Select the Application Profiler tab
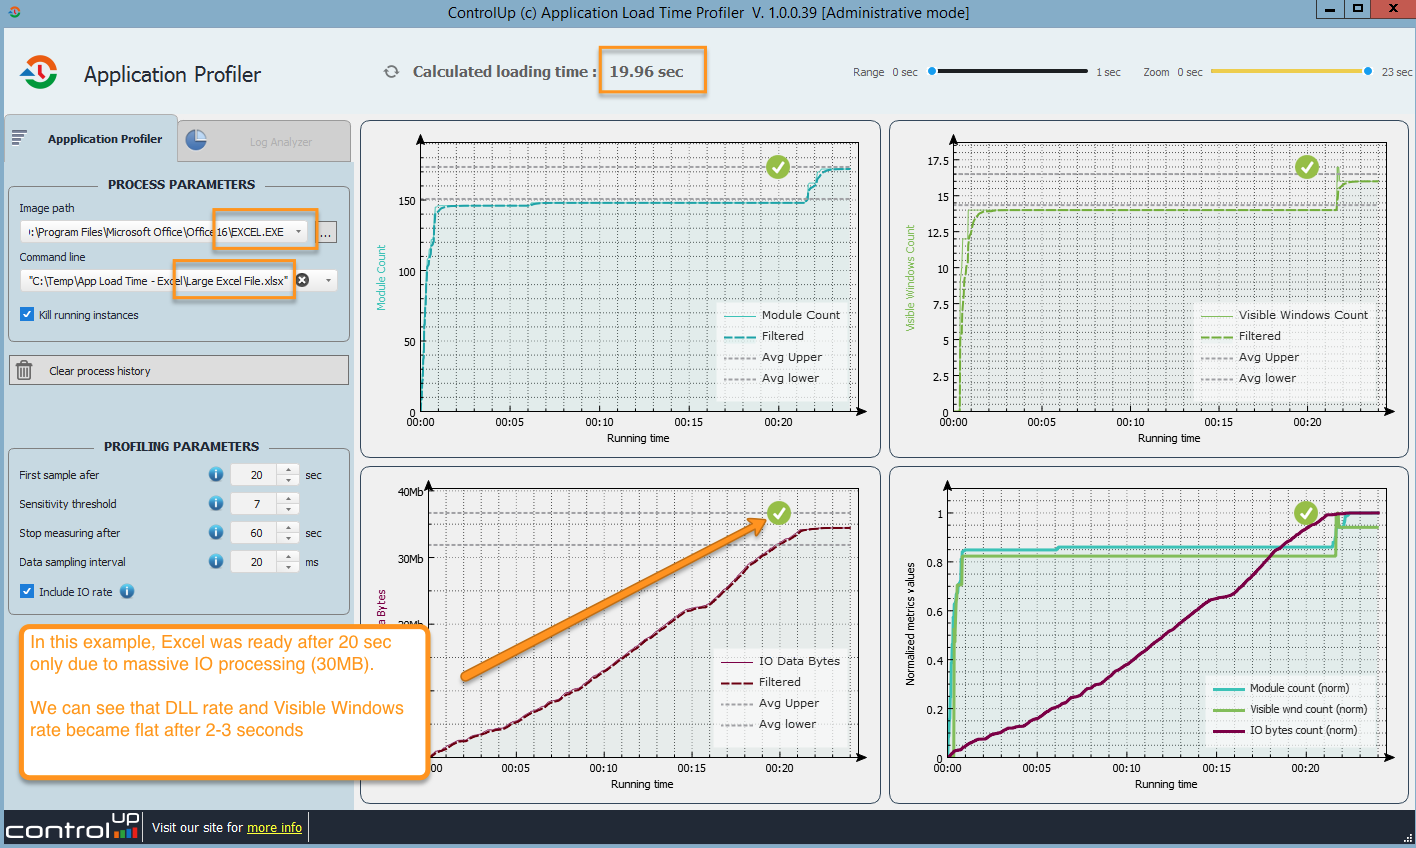Screen dimensions: 1416x848 coord(92,139)
